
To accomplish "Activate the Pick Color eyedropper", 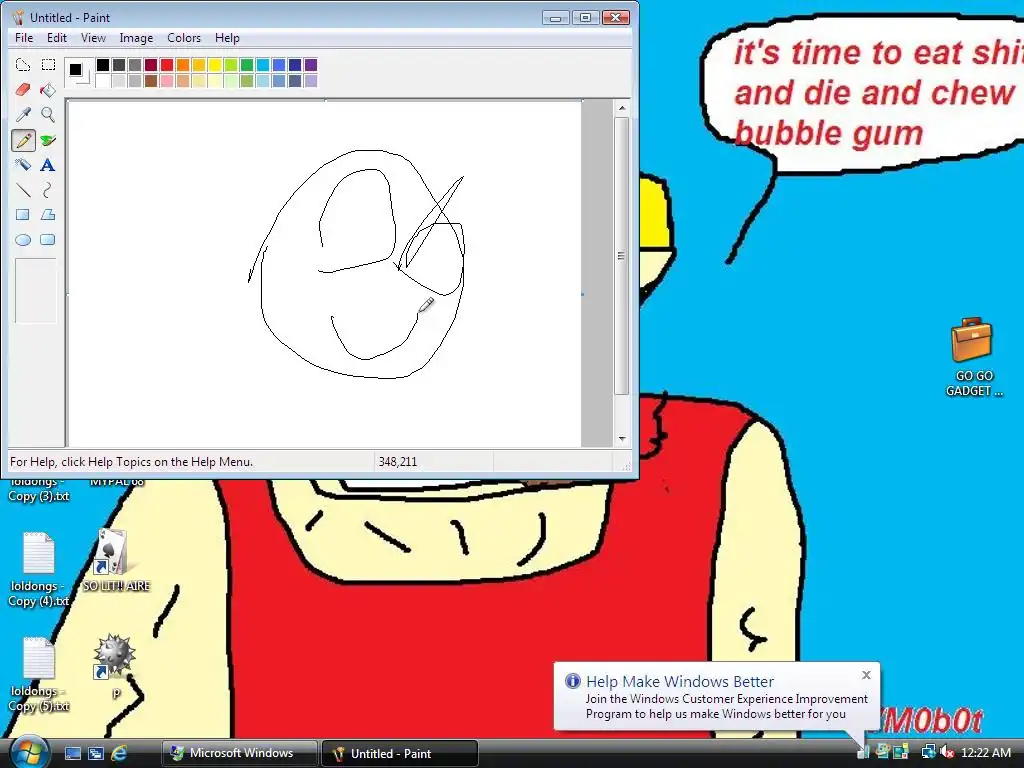I will coord(23,115).
